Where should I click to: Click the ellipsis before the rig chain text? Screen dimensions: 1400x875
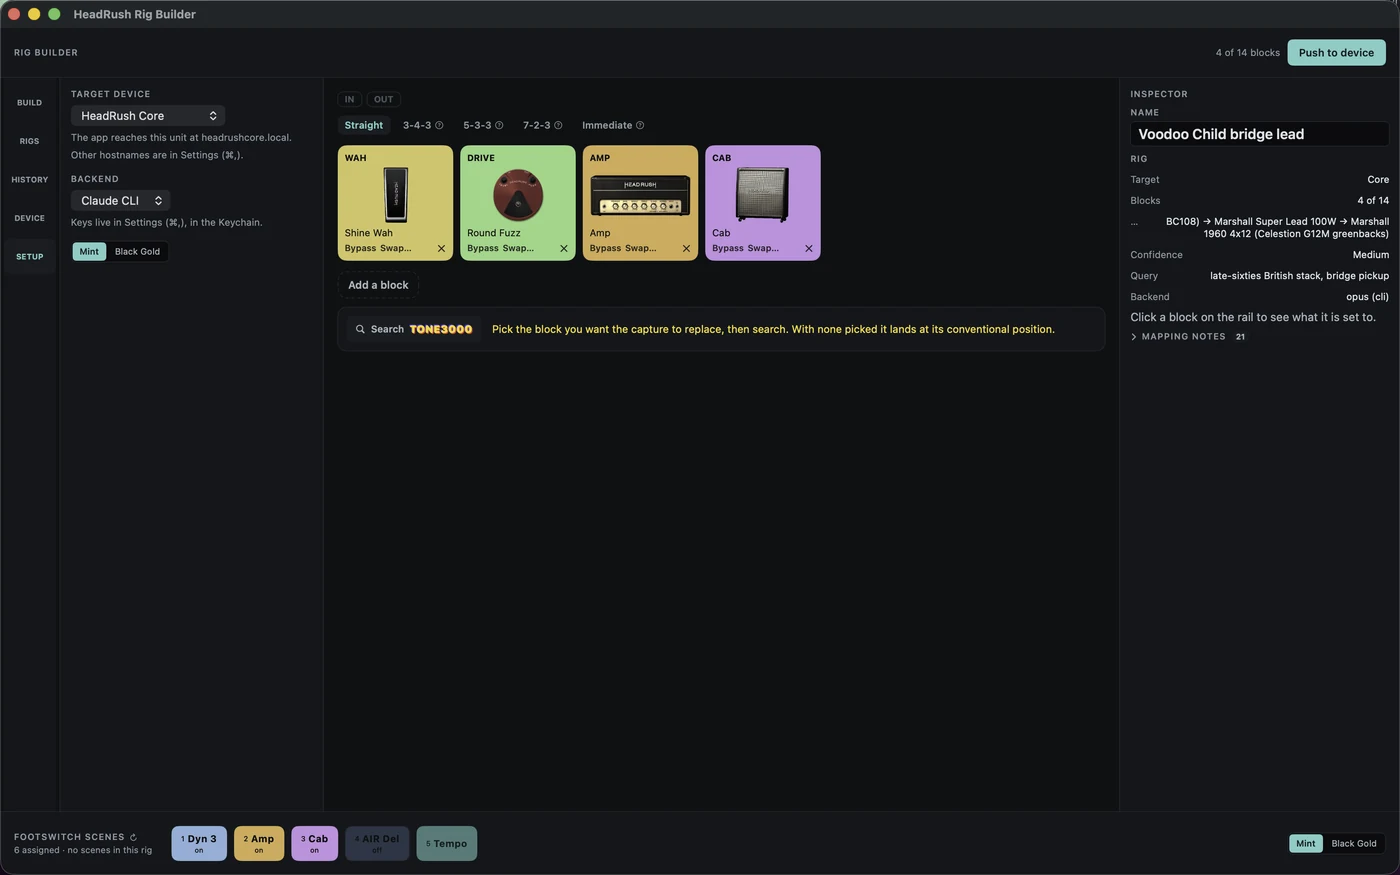pyautogui.click(x=1134, y=223)
